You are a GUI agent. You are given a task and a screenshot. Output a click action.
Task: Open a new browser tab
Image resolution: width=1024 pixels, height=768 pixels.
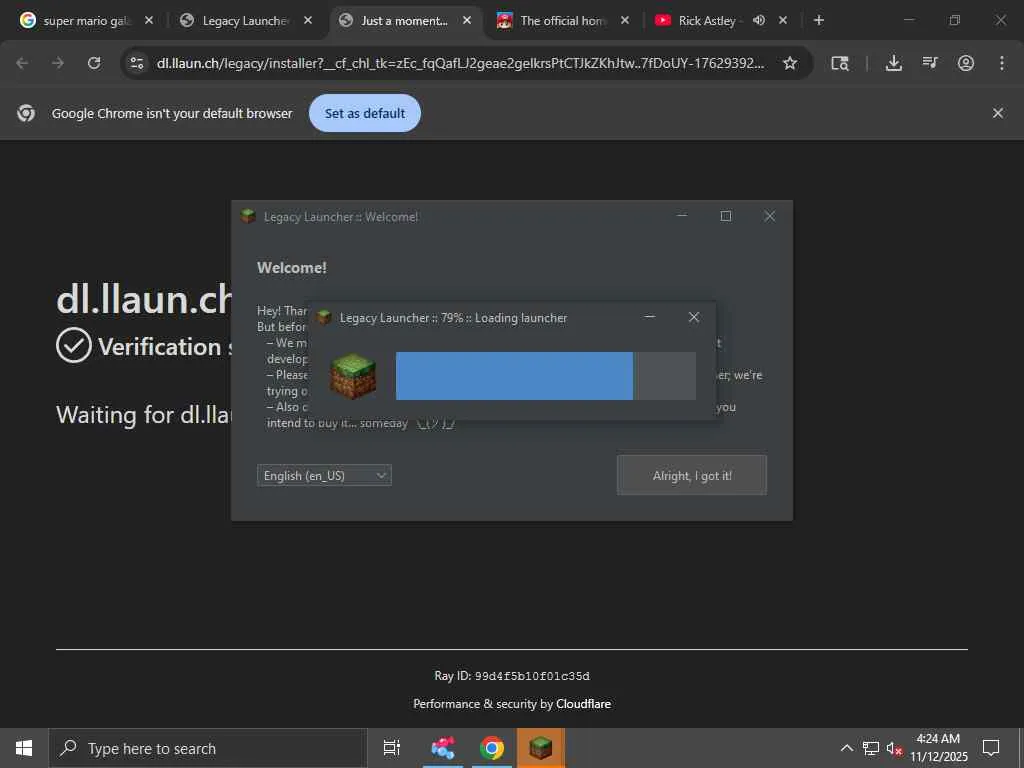coord(819,20)
